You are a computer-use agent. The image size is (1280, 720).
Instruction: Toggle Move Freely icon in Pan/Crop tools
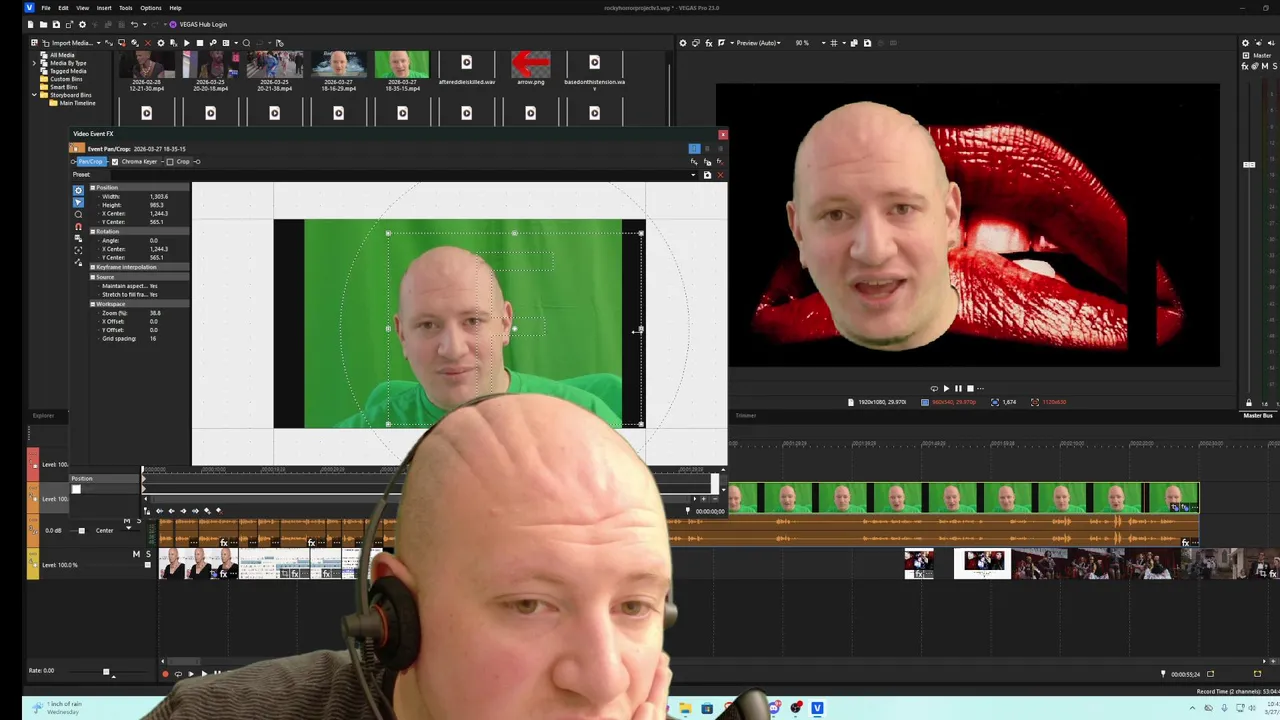pos(79,262)
